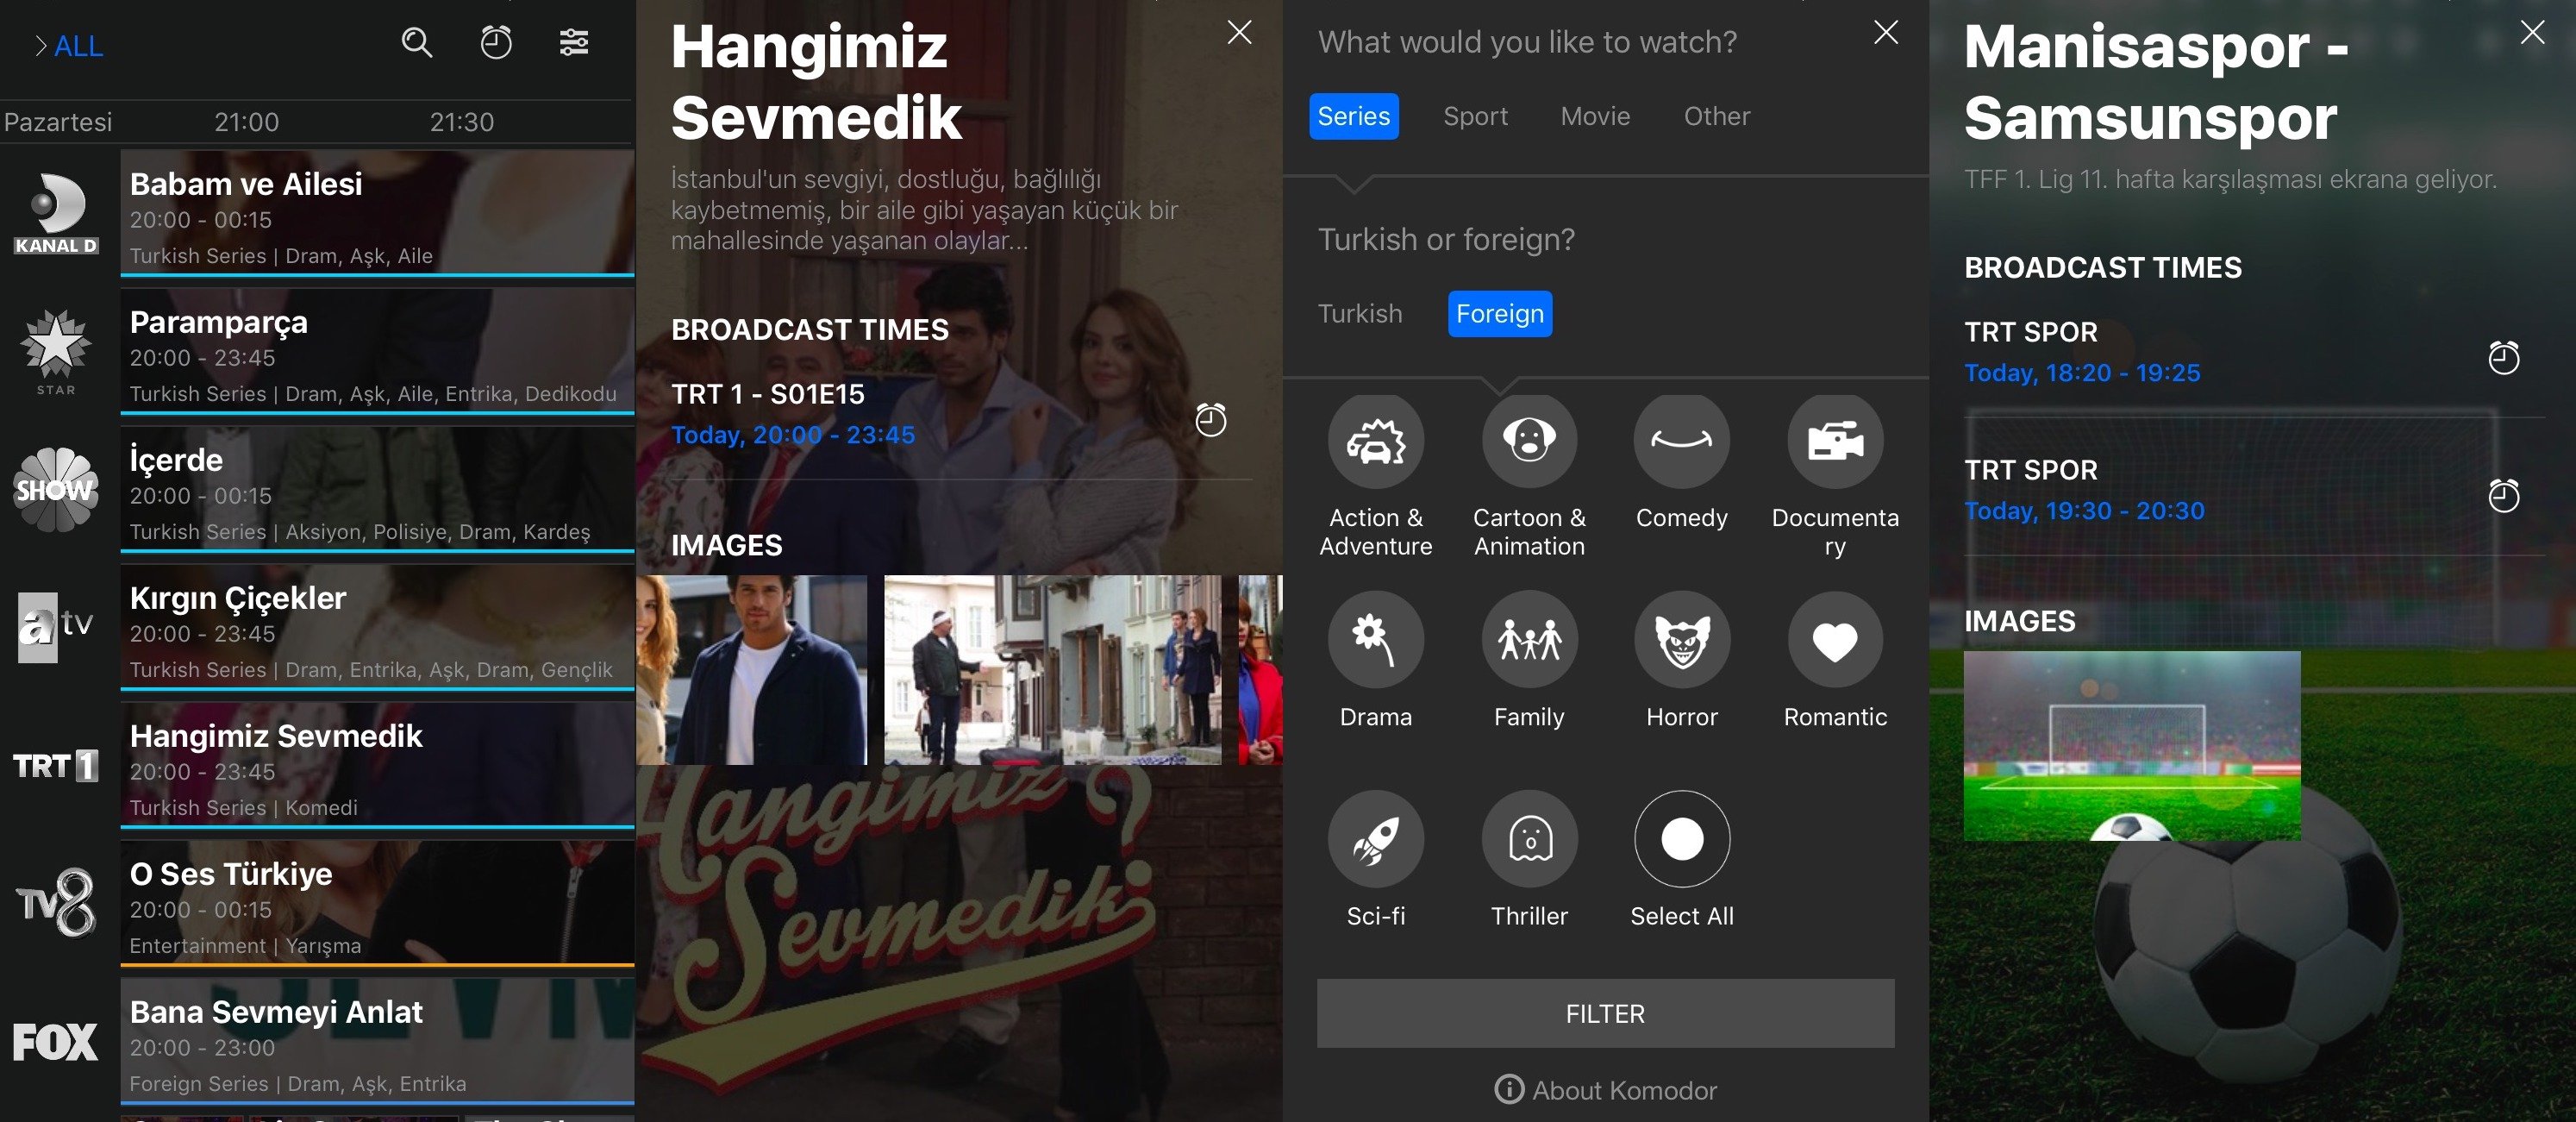Screen dimensions: 2576x1122
Task: Open the football stadium image thumbnail
Action: pyautogui.click(x=2131, y=746)
